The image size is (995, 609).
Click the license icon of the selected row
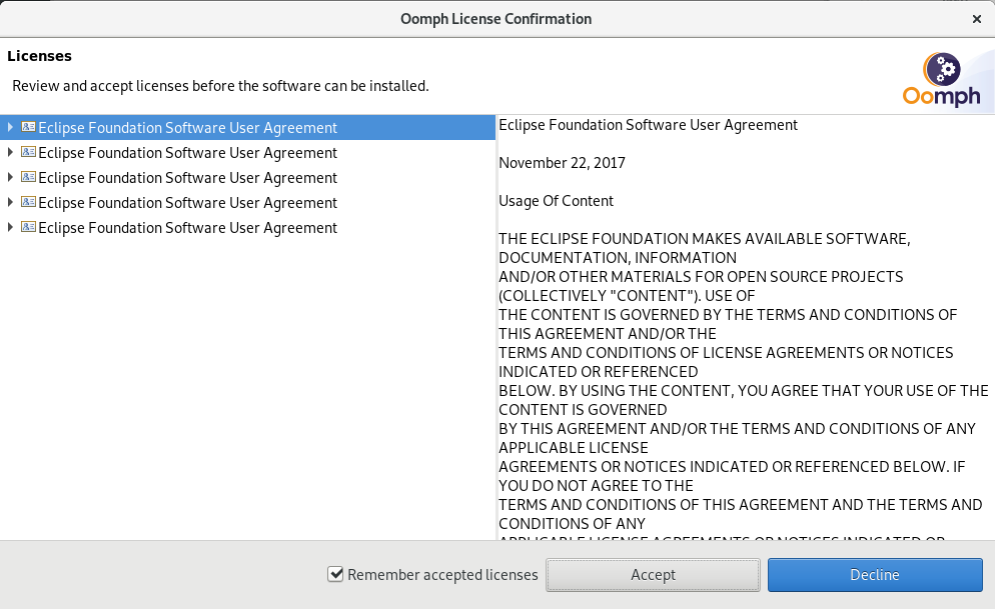click(28, 127)
